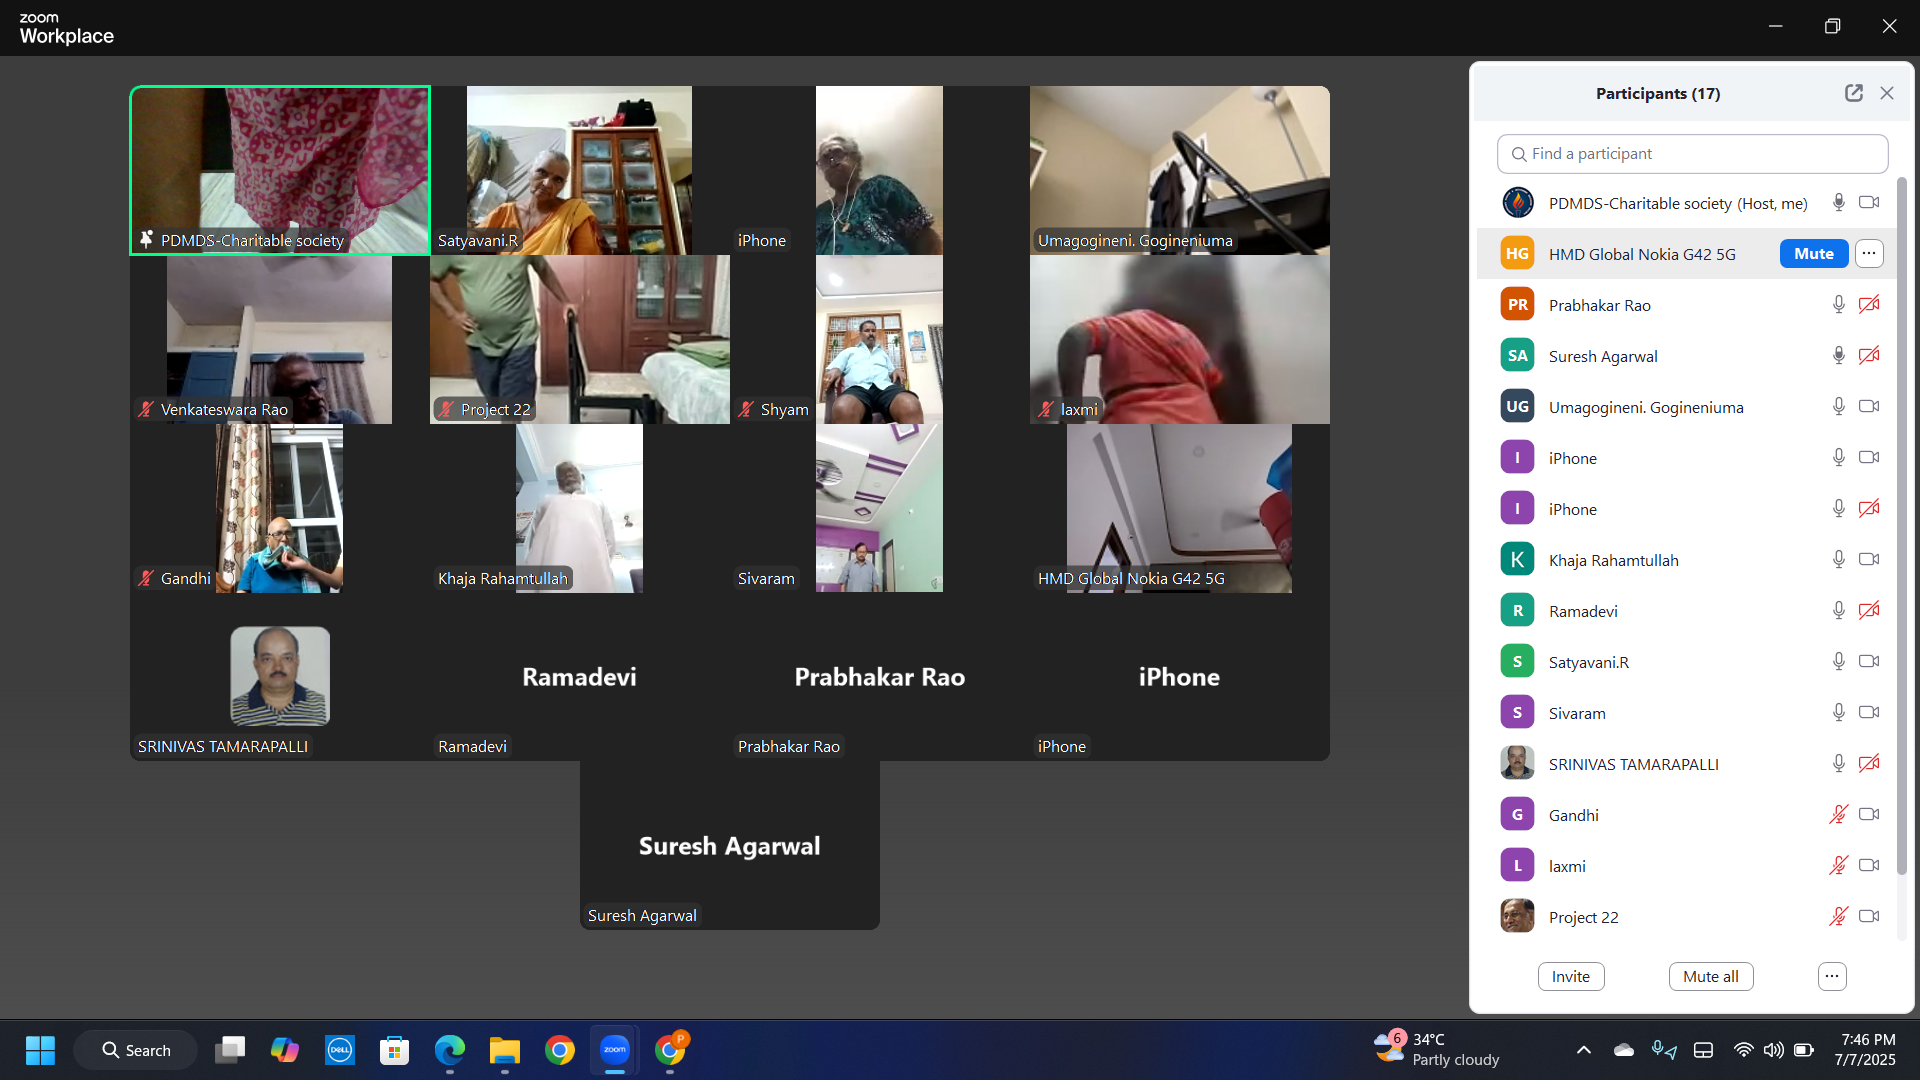This screenshot has width=1920, height=1080.
Task: Toggle camera for PDMDS-Charitable society host
Action: point(1869,203)
